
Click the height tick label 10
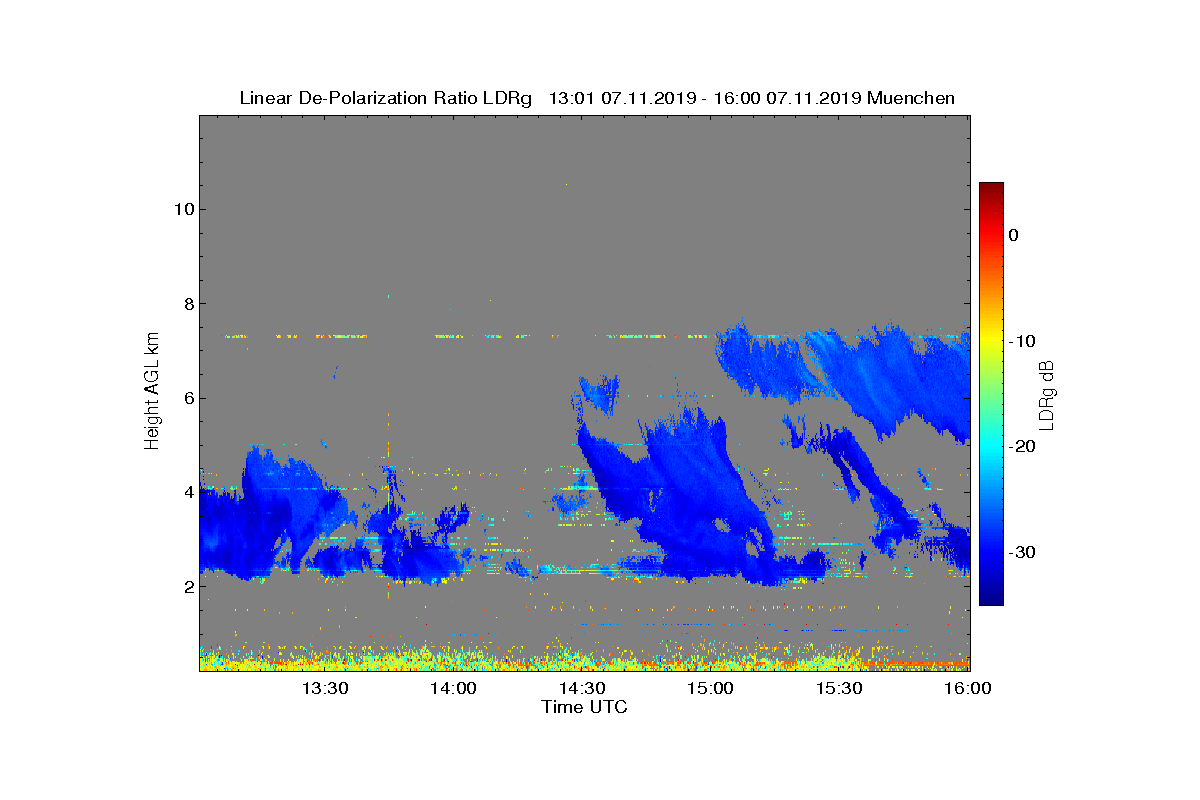pos(182,209)
